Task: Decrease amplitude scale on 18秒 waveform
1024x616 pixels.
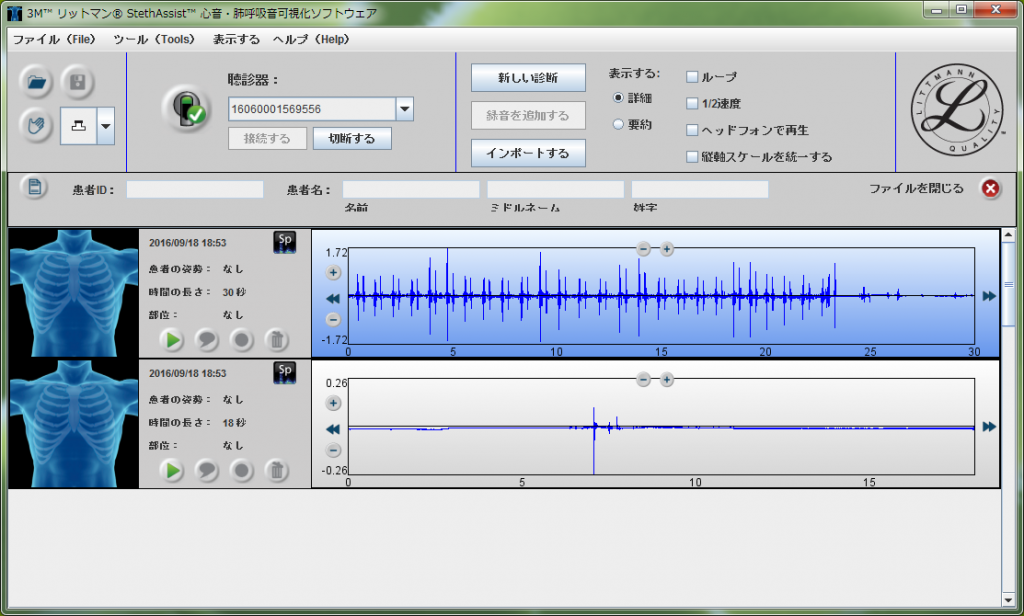Action: [333, 450]
